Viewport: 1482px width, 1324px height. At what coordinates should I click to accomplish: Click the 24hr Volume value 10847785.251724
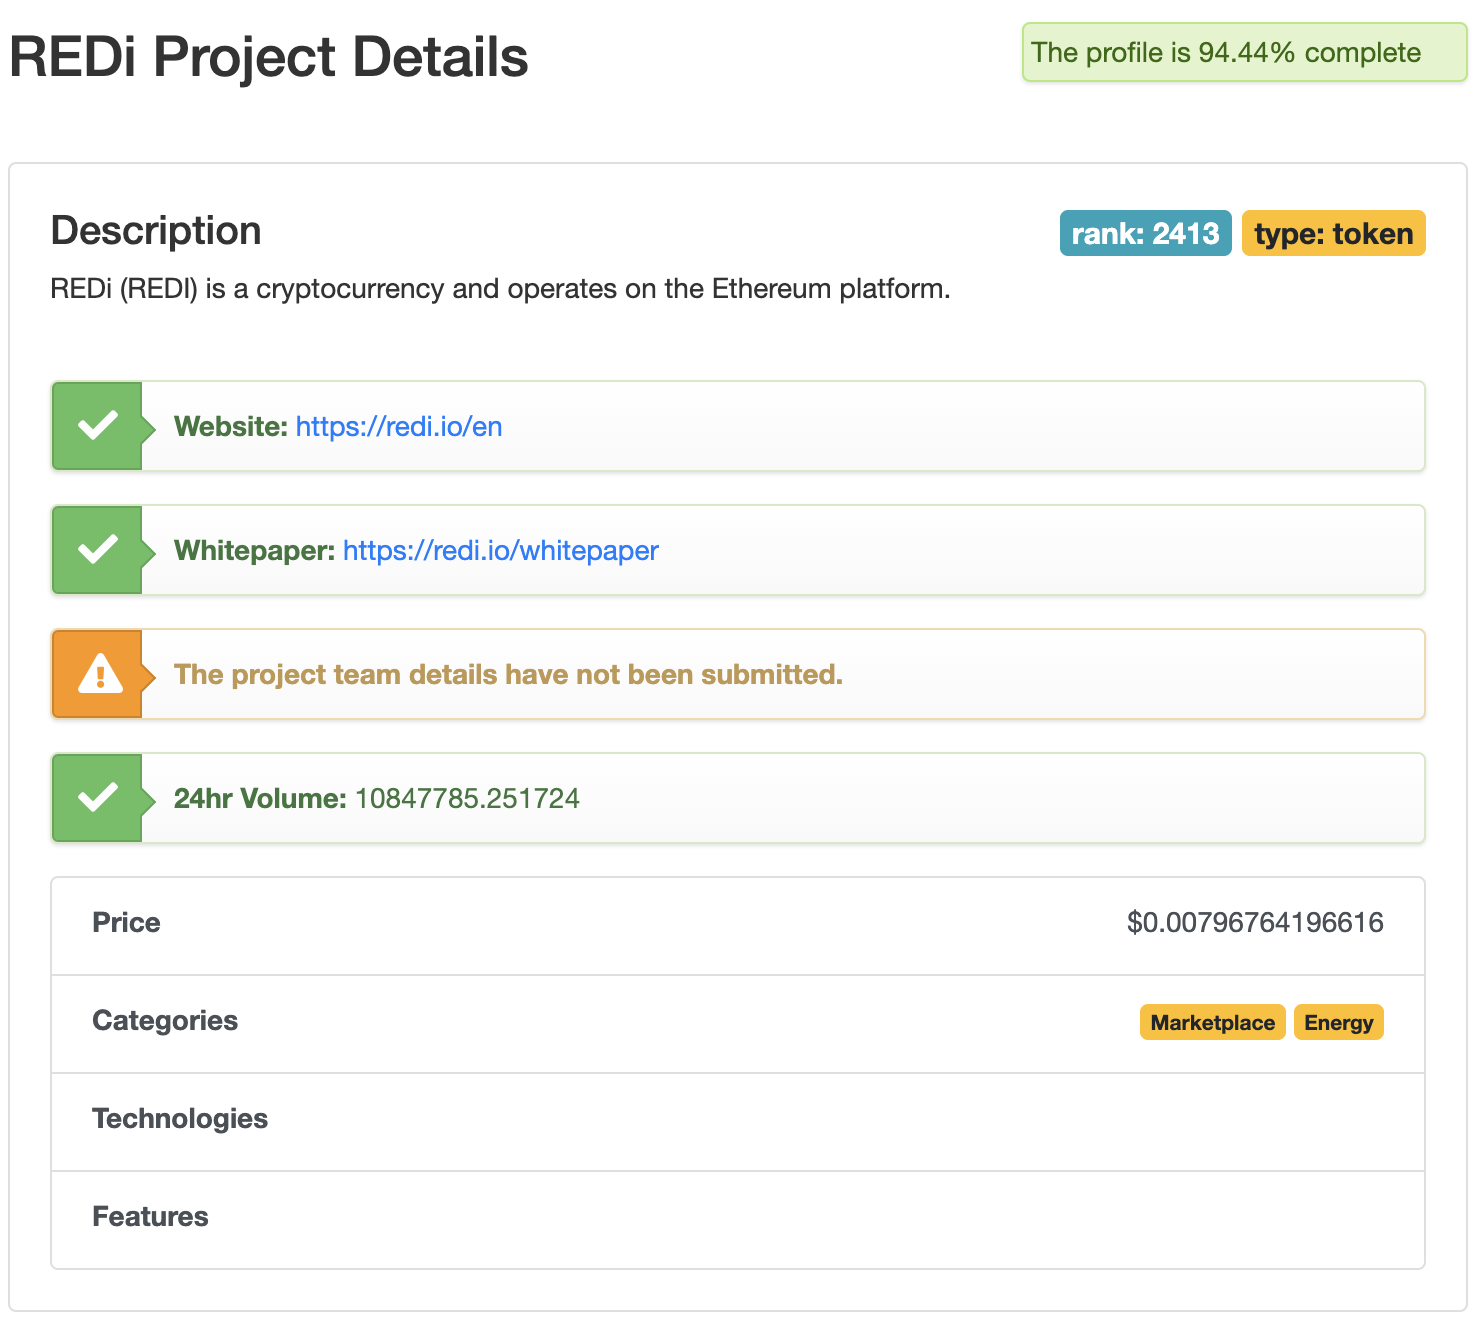(467, 799)
